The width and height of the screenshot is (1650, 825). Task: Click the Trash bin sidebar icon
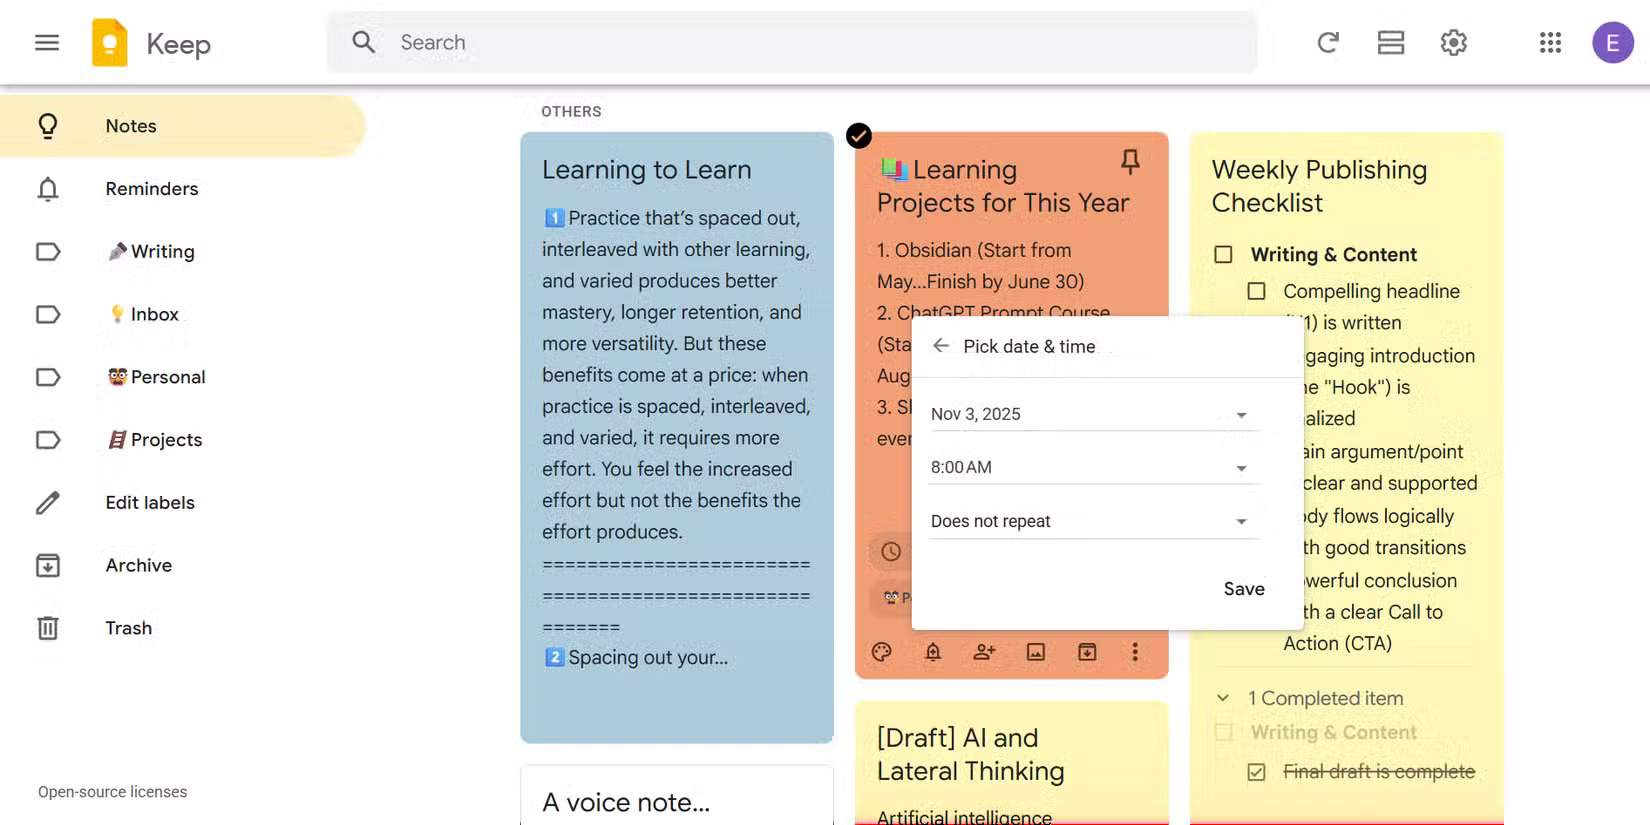(x=48, y=628)
